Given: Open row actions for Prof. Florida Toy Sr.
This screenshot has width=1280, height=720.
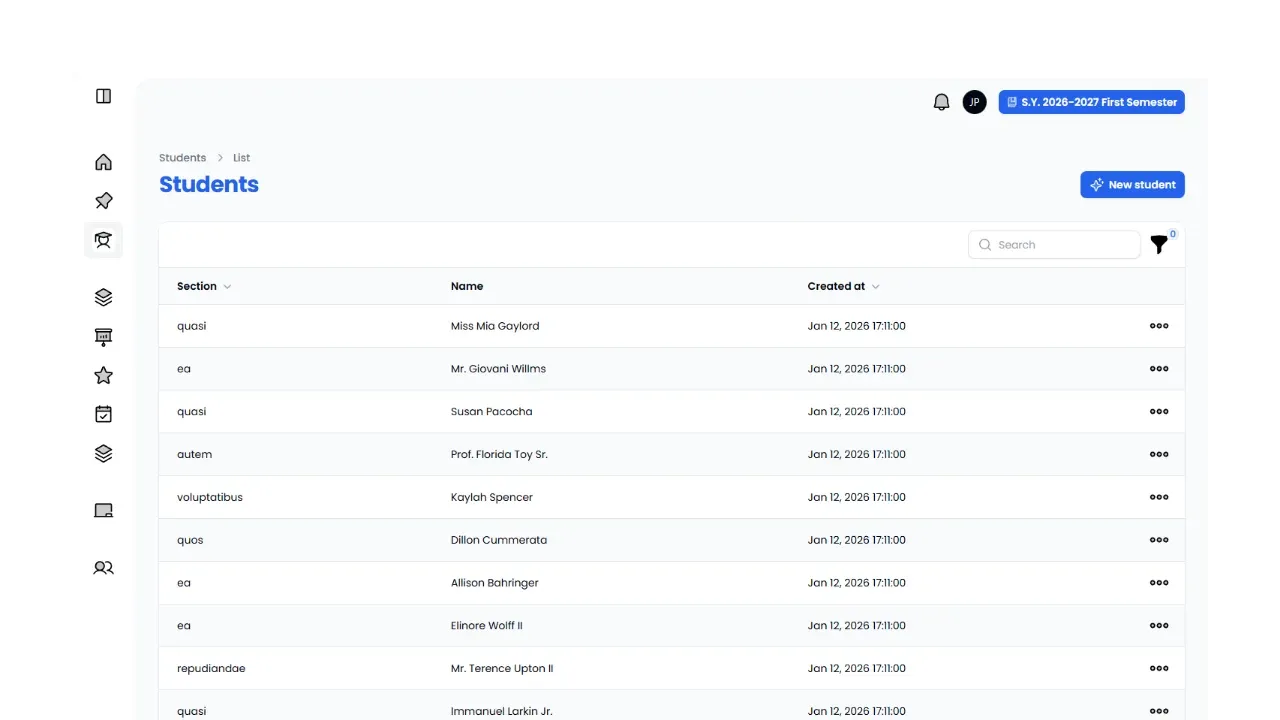Looking at the screenshot, I should click(x=1159, y=454).
